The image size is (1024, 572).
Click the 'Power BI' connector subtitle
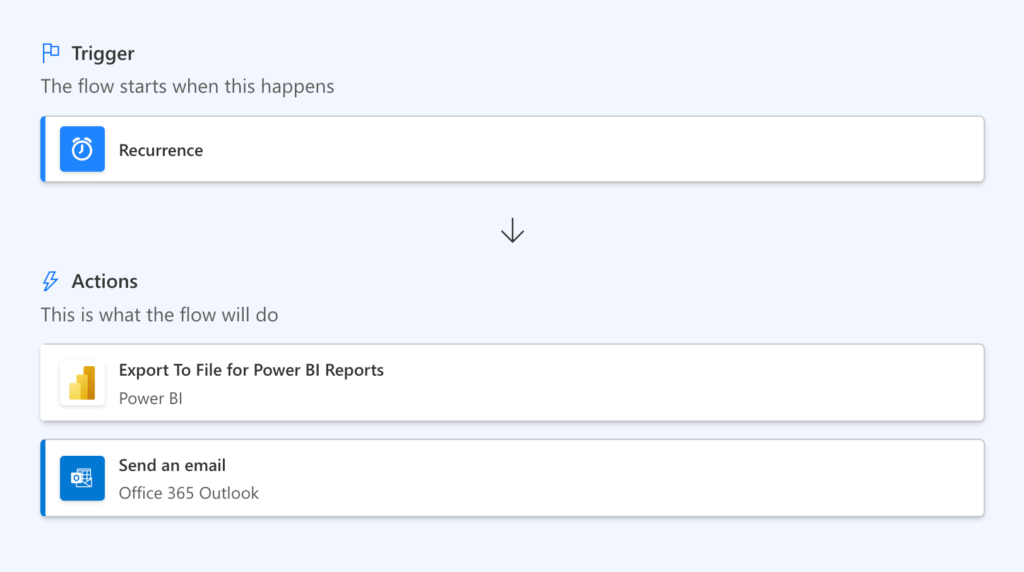click(150, 398)
